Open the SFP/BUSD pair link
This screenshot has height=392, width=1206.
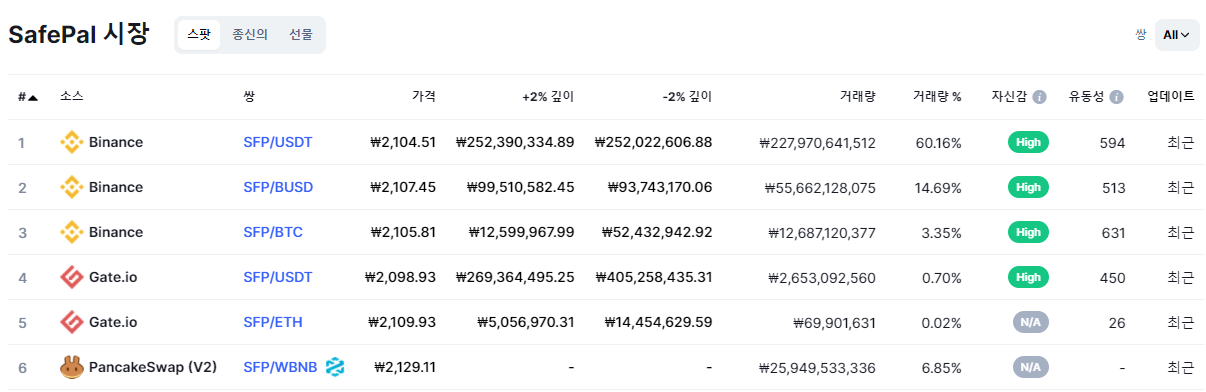278,187
